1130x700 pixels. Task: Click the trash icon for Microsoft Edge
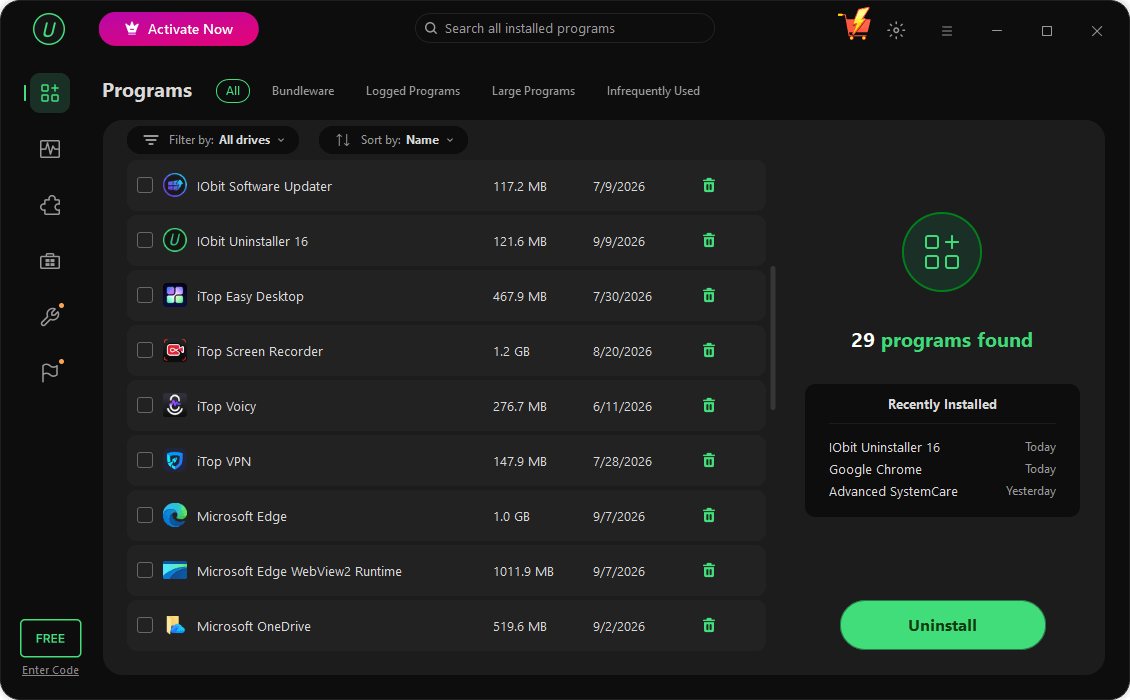click(x=709, y=515)
